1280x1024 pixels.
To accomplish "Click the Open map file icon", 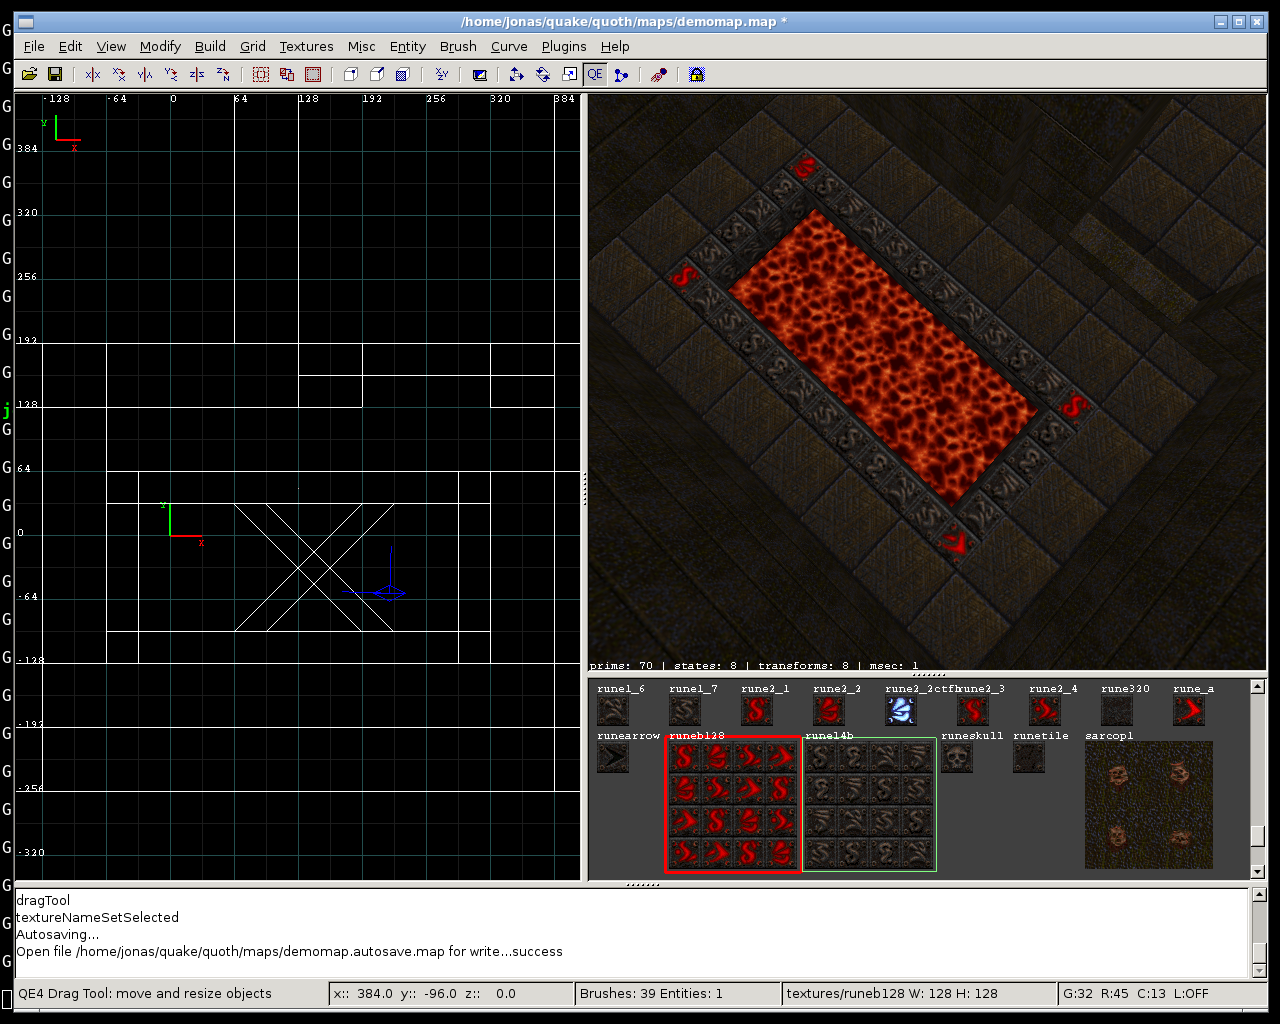I will click(x=29, y=74).
